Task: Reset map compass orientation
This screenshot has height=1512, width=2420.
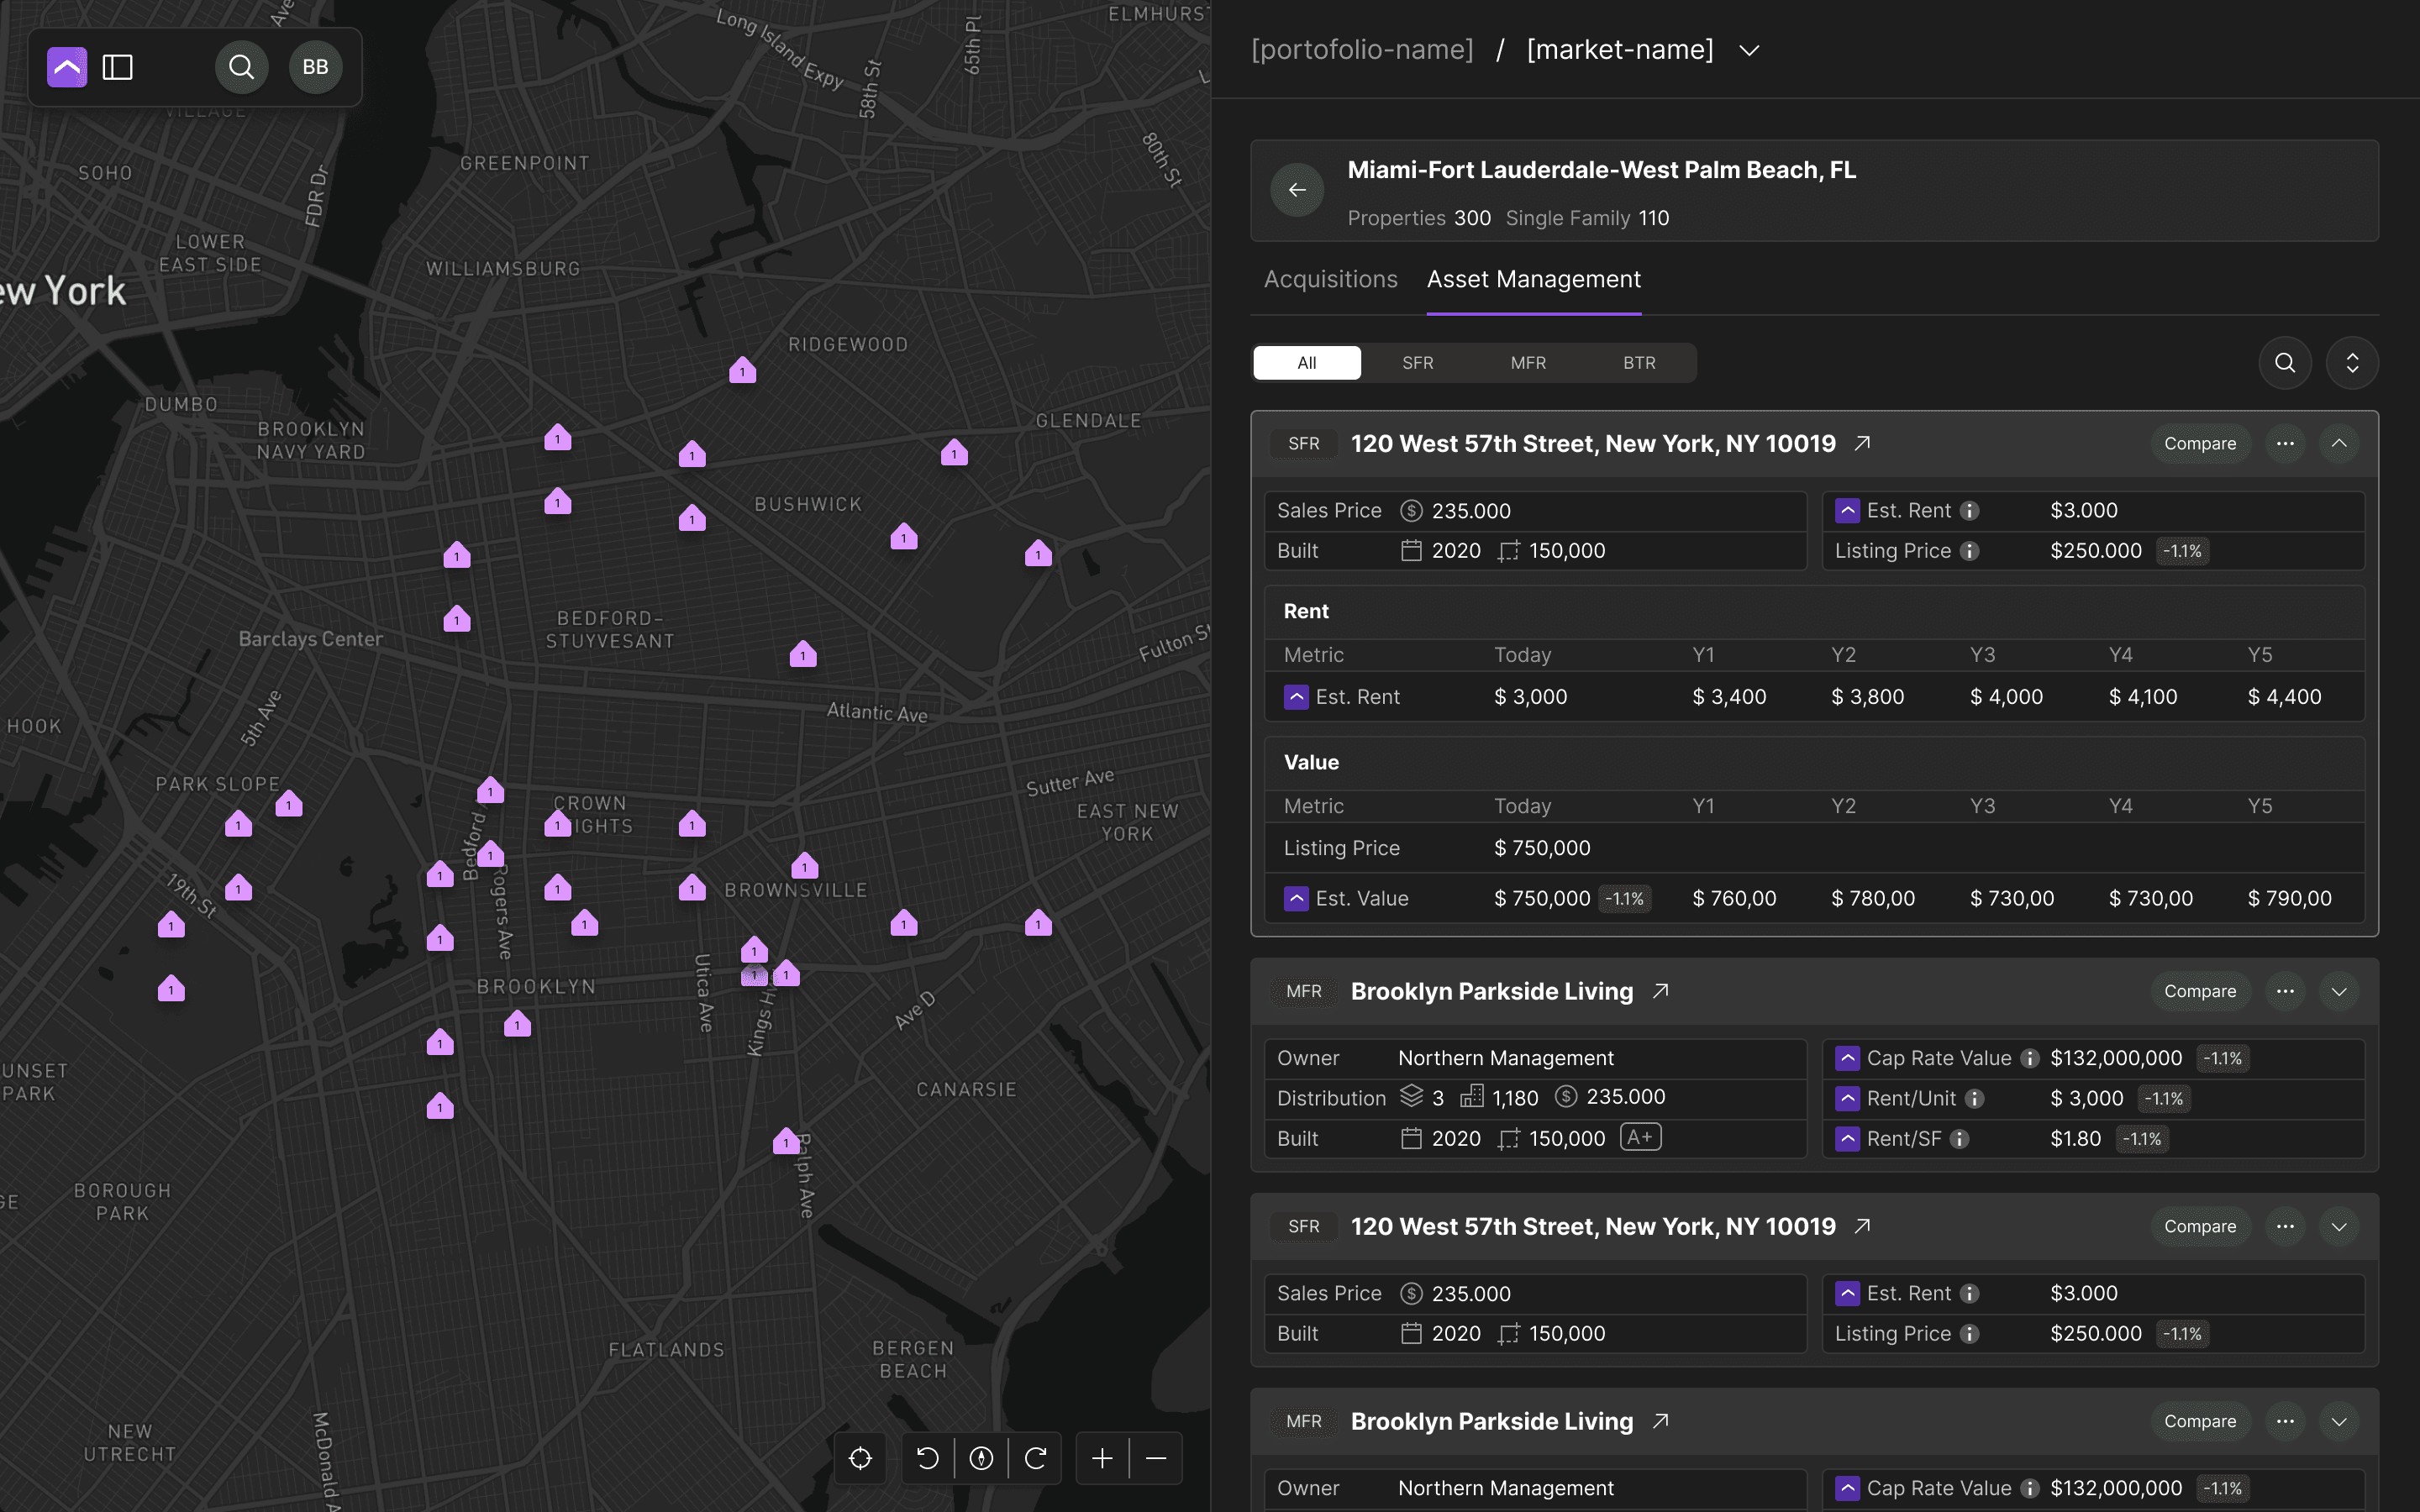Action: [x=981, y=1458]
